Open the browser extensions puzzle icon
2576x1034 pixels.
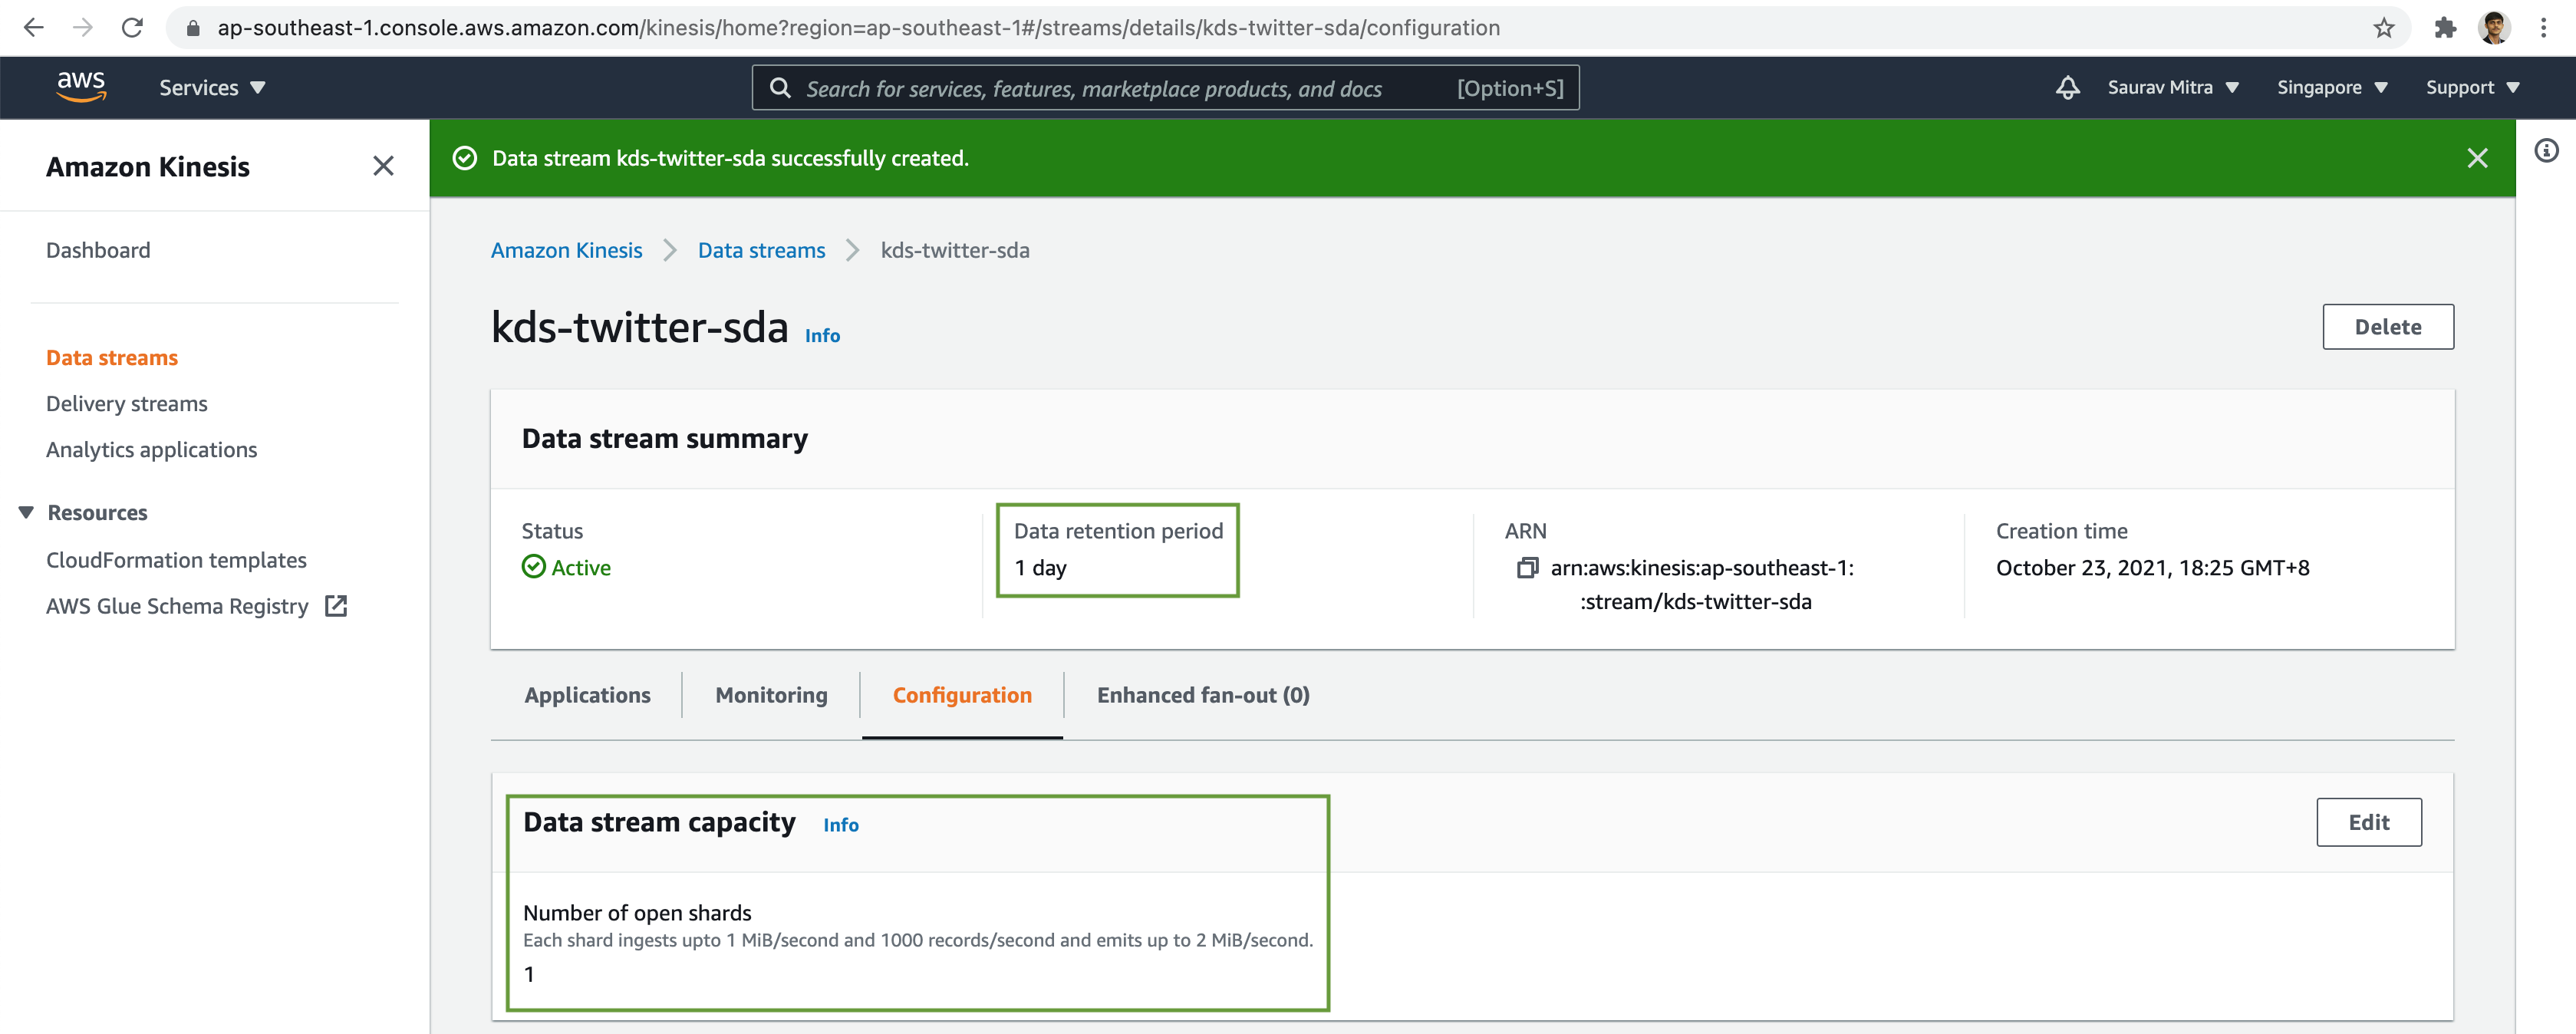(2445, 28)
